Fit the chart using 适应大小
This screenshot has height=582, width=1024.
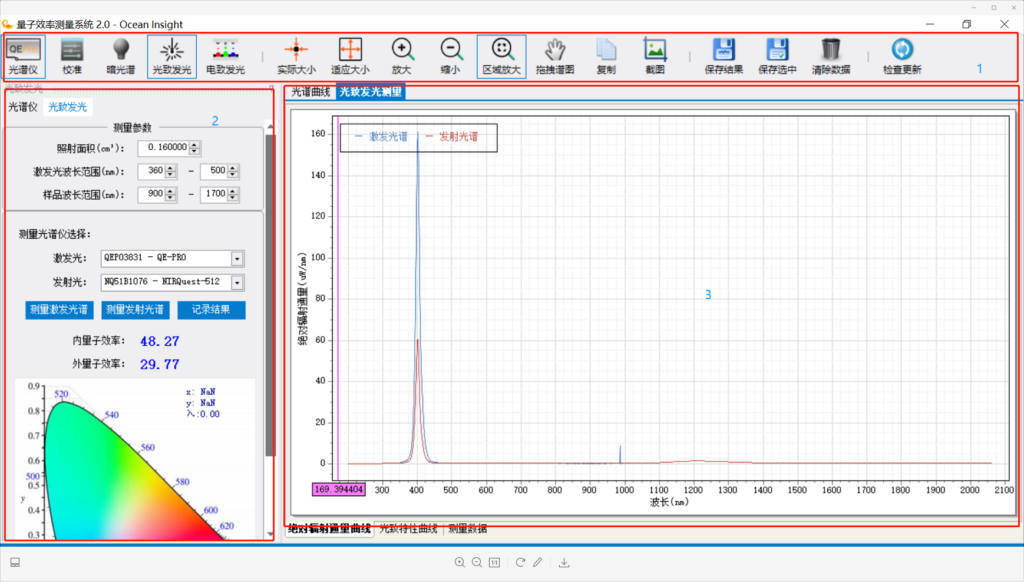(x=350, y=56)
